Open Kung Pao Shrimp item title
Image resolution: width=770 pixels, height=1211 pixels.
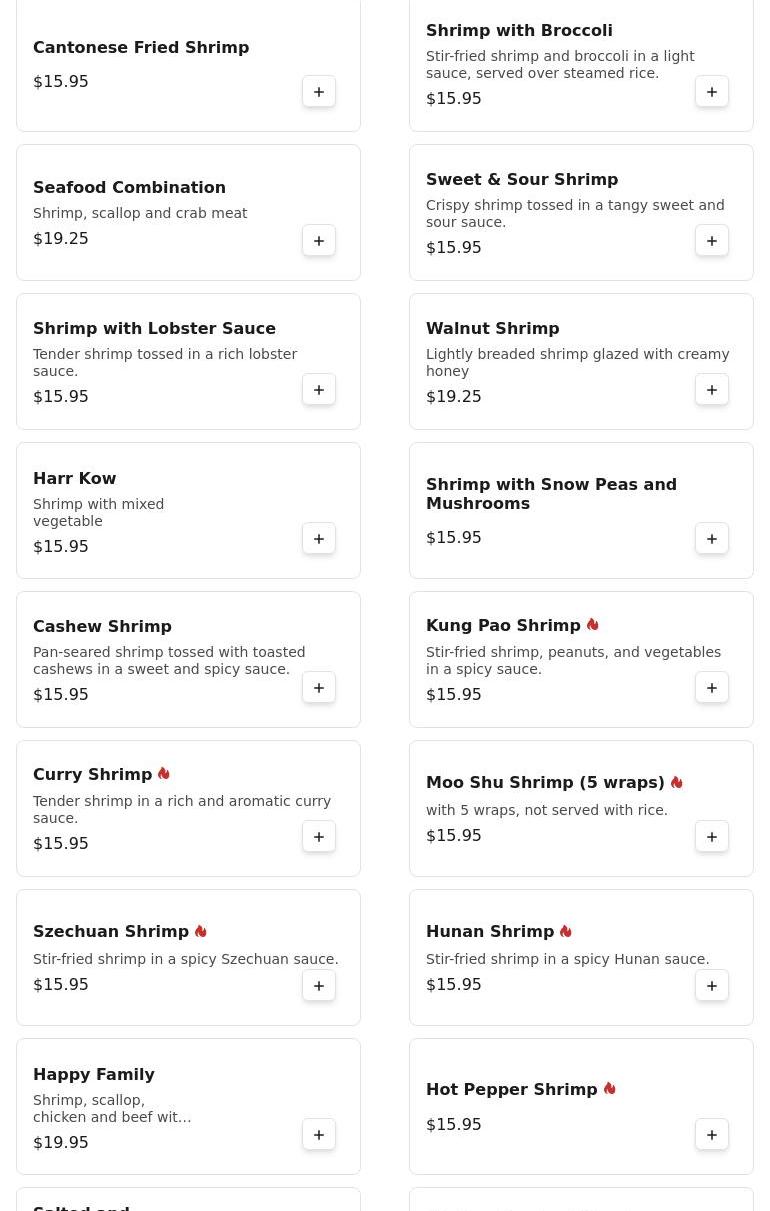point(503,626)
